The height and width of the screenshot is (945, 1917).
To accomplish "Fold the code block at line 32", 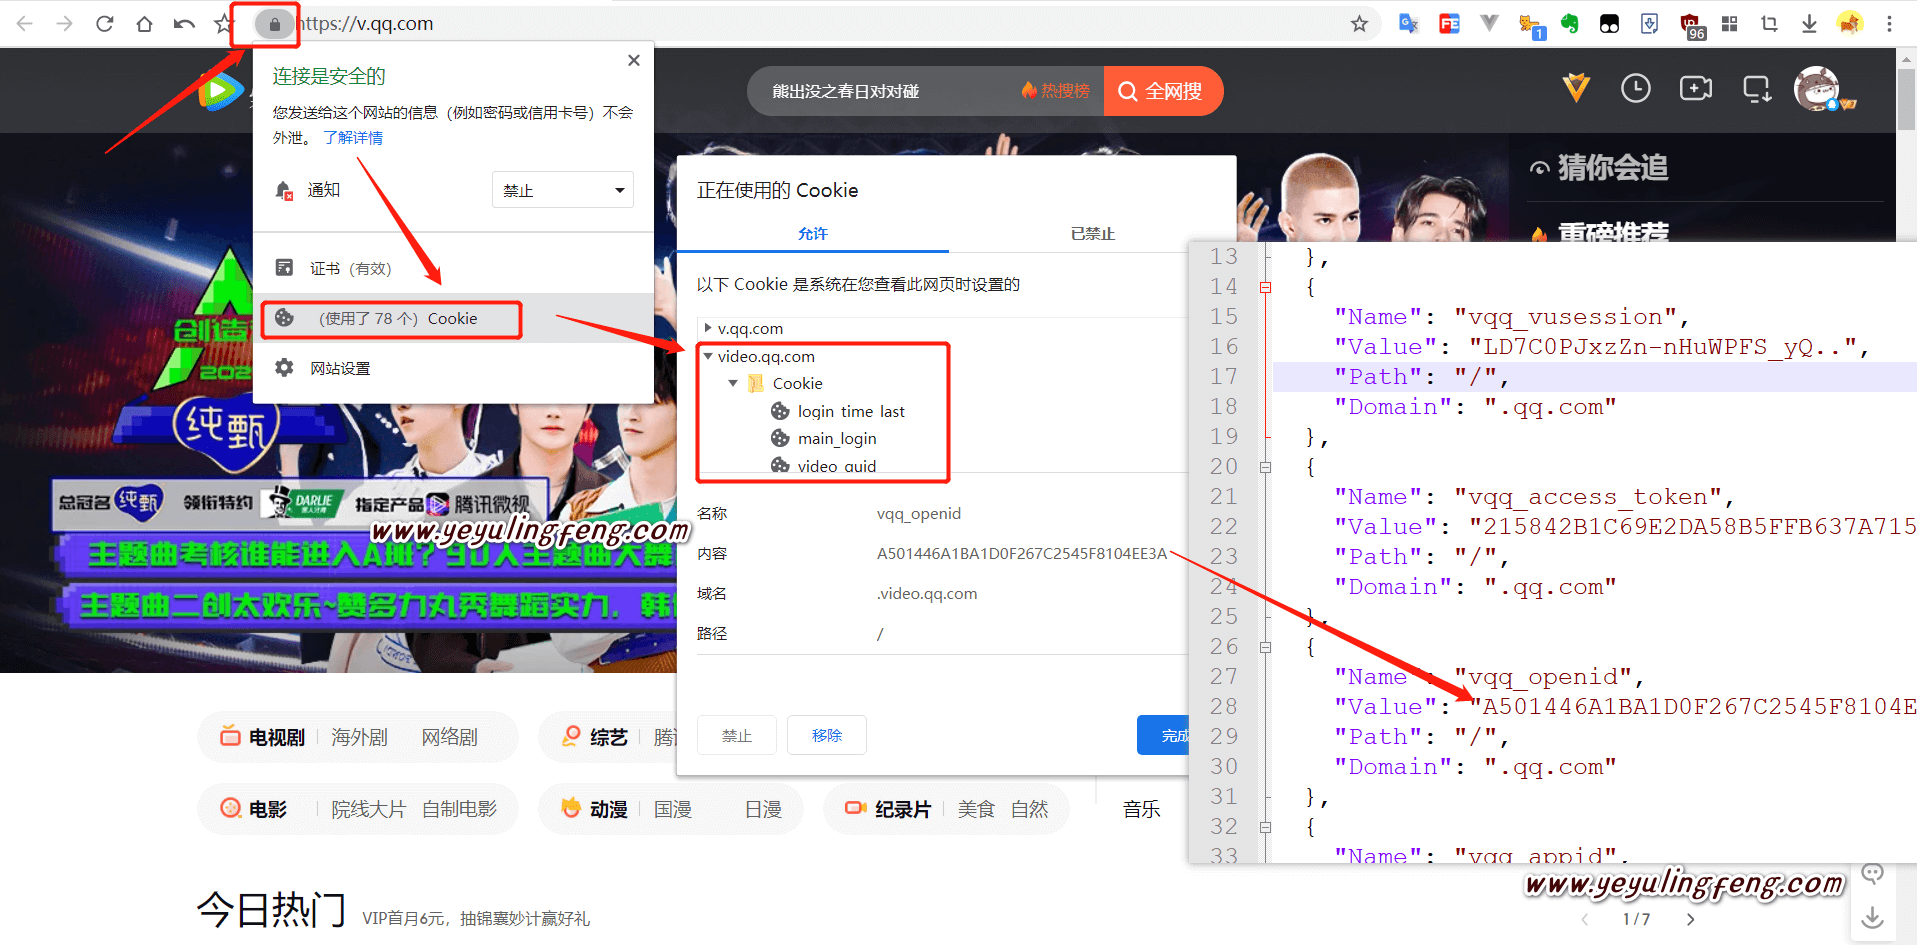I will pos(1265,827).
